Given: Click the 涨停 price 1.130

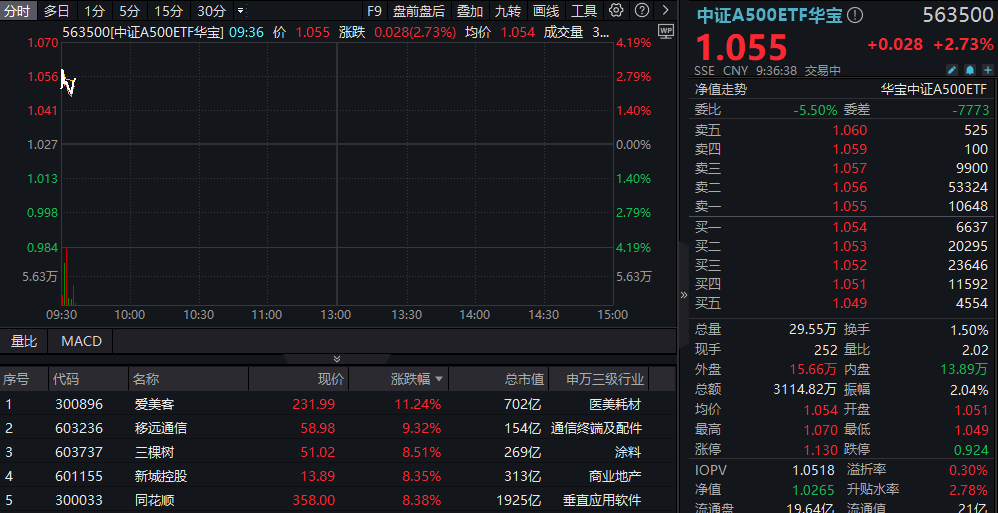Looking at the screenshot, I should tap(820, 449).
